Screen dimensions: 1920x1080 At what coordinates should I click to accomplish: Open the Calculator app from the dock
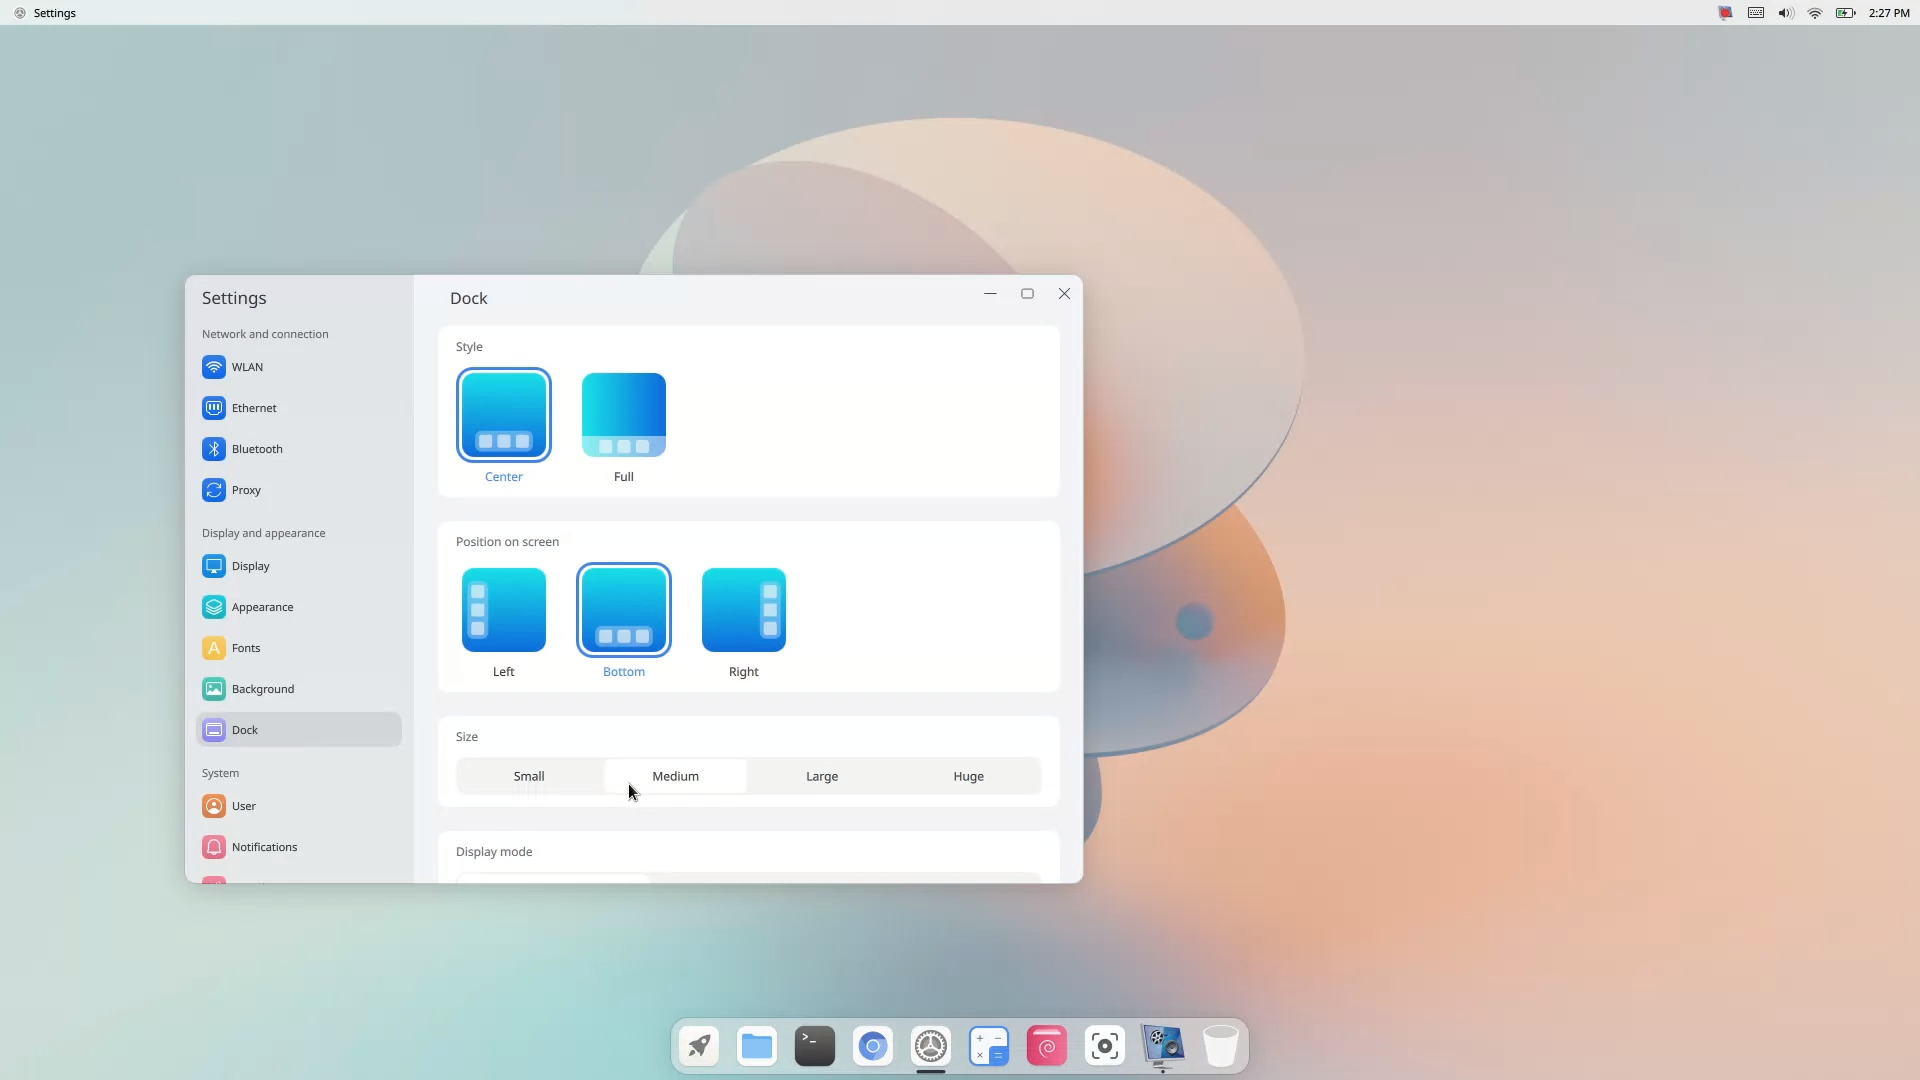click(x=988, y=1046)
